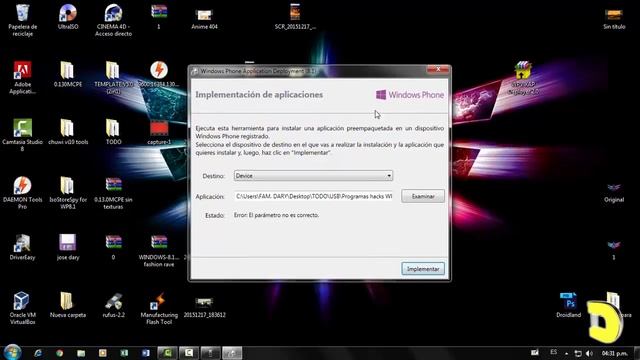Click the Implementar button
The width and height of the screenshot is (640, 360).
click(x=423, y=269)
